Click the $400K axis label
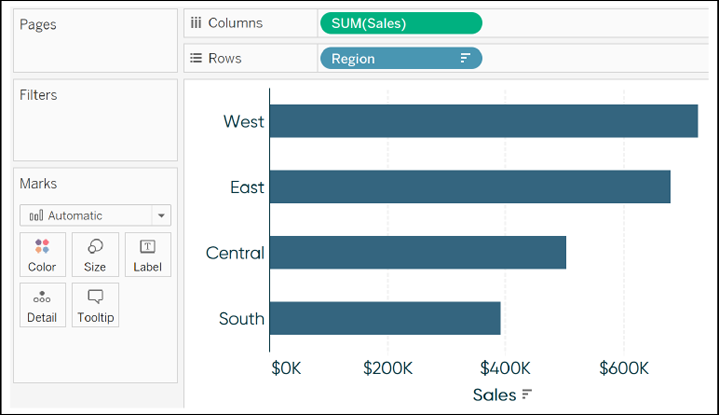This screenshot has height=415, width=719. click(505, 368)
